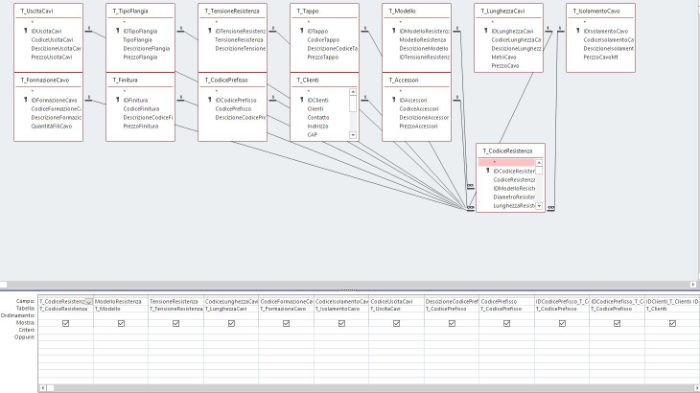The image size is (700, 393).
Task: Click the key icon of IDIsolamentoCavo
Action: 578,31
